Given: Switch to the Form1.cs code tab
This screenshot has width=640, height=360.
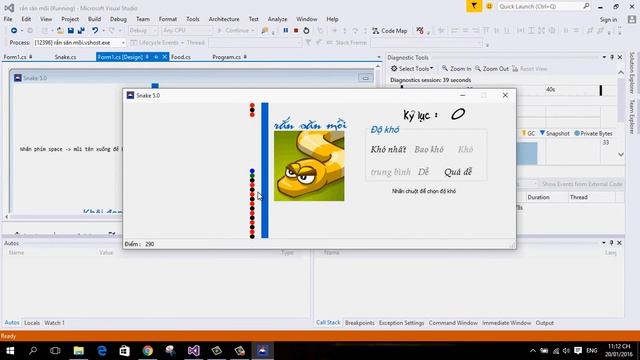Looking at the screenshot, I should click(15, 57).
